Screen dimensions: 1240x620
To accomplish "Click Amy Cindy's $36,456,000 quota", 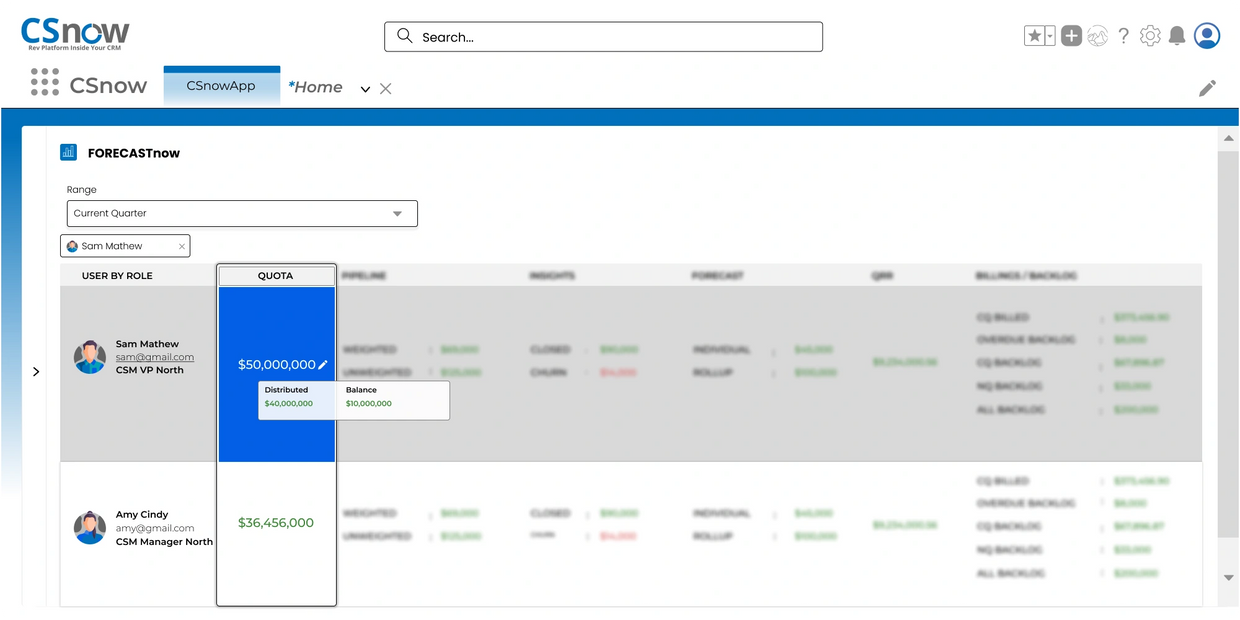I will (x=276, y=523).
